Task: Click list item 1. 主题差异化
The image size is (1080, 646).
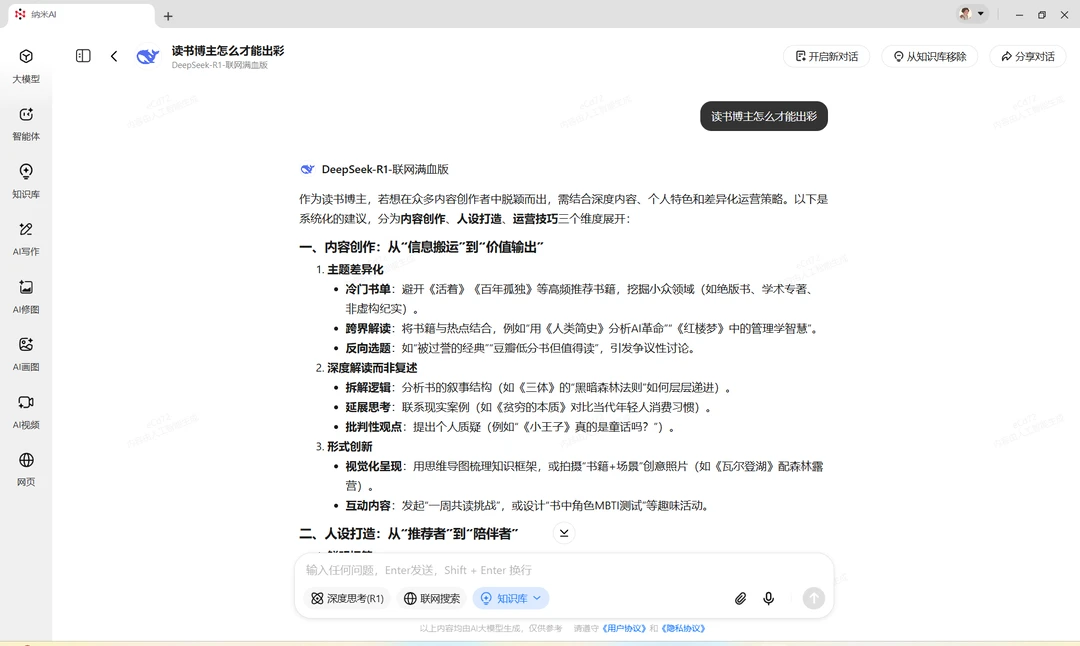Action: point(349,269)
